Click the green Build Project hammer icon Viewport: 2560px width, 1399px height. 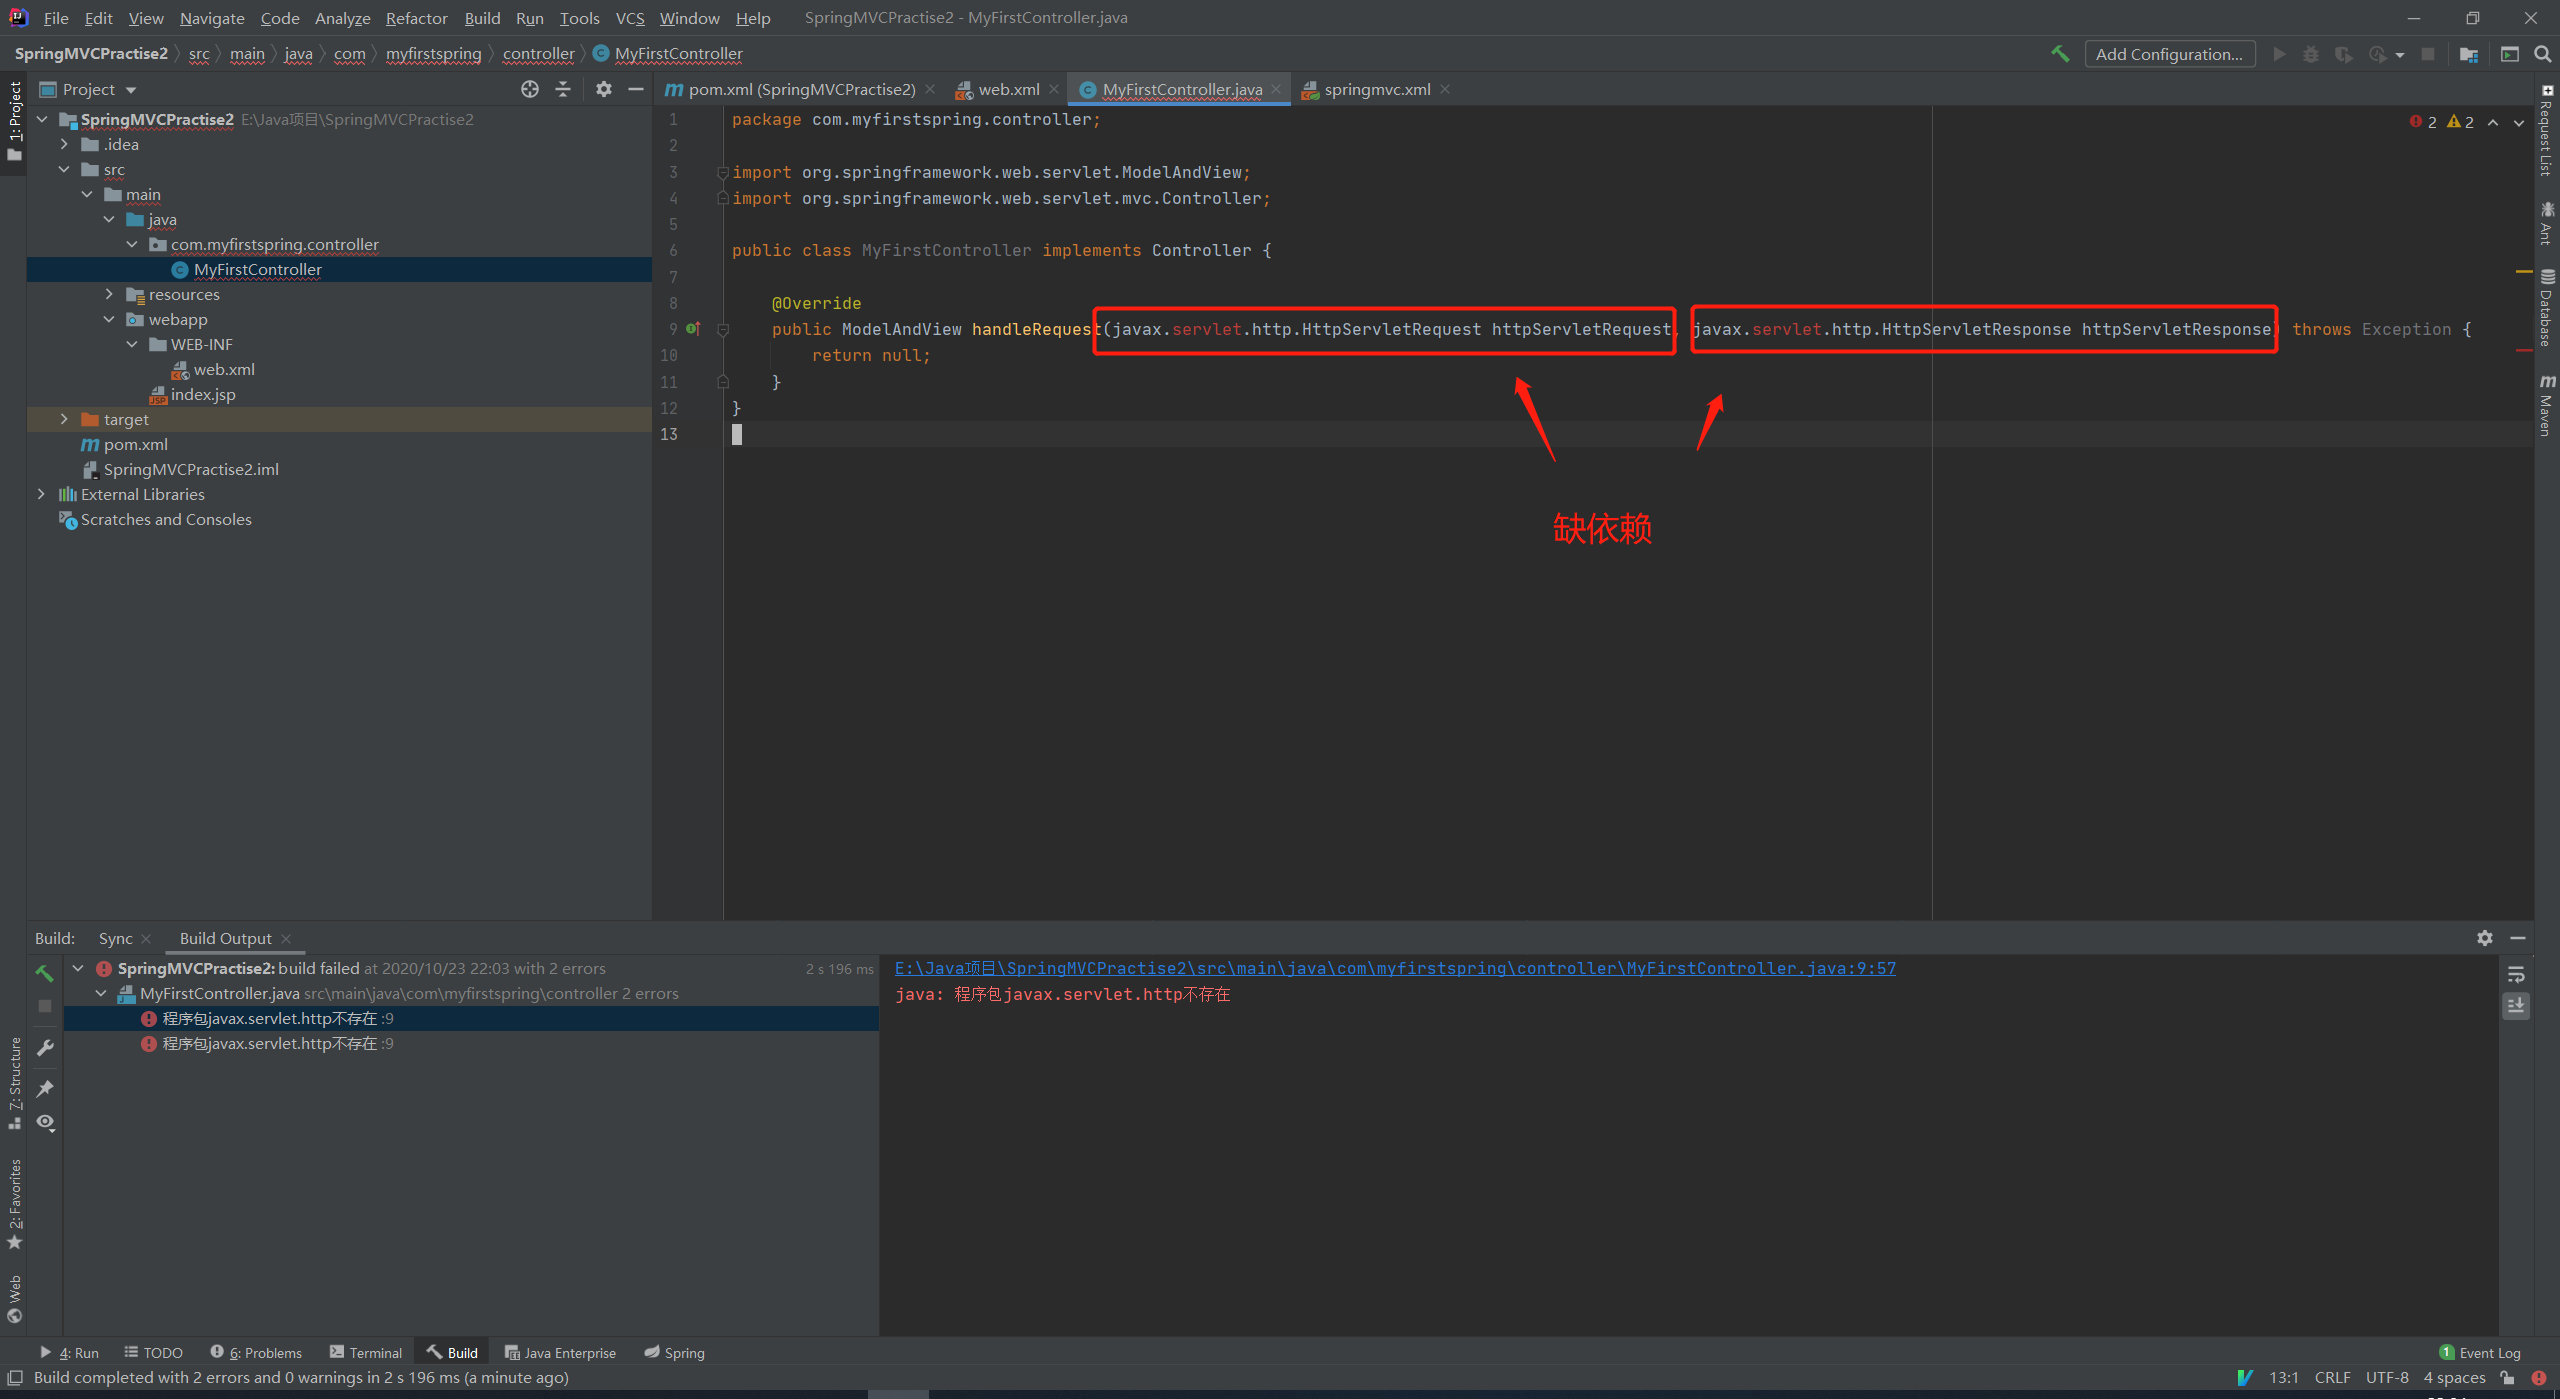[x=2059, y=54]
